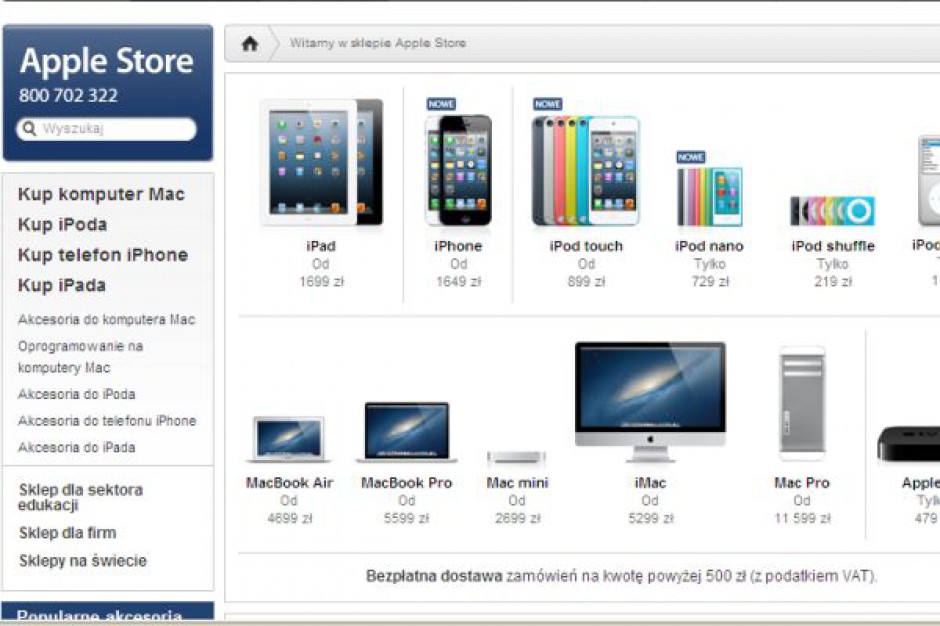Click the 4699 zł MacBook Air price
Image resolution: width=940 pixels, height=626 pixels.
click(290, 519)
